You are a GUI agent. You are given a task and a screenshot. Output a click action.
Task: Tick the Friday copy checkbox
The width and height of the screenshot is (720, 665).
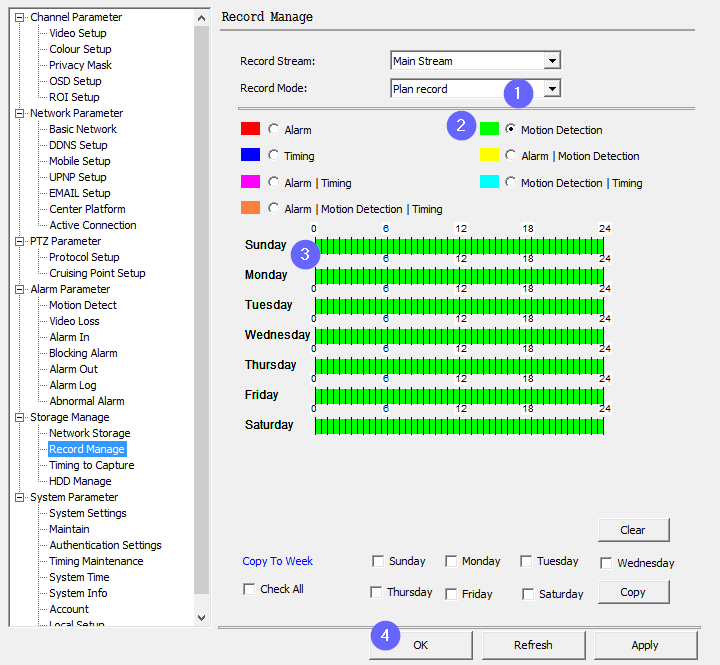(x=451, y=594)
